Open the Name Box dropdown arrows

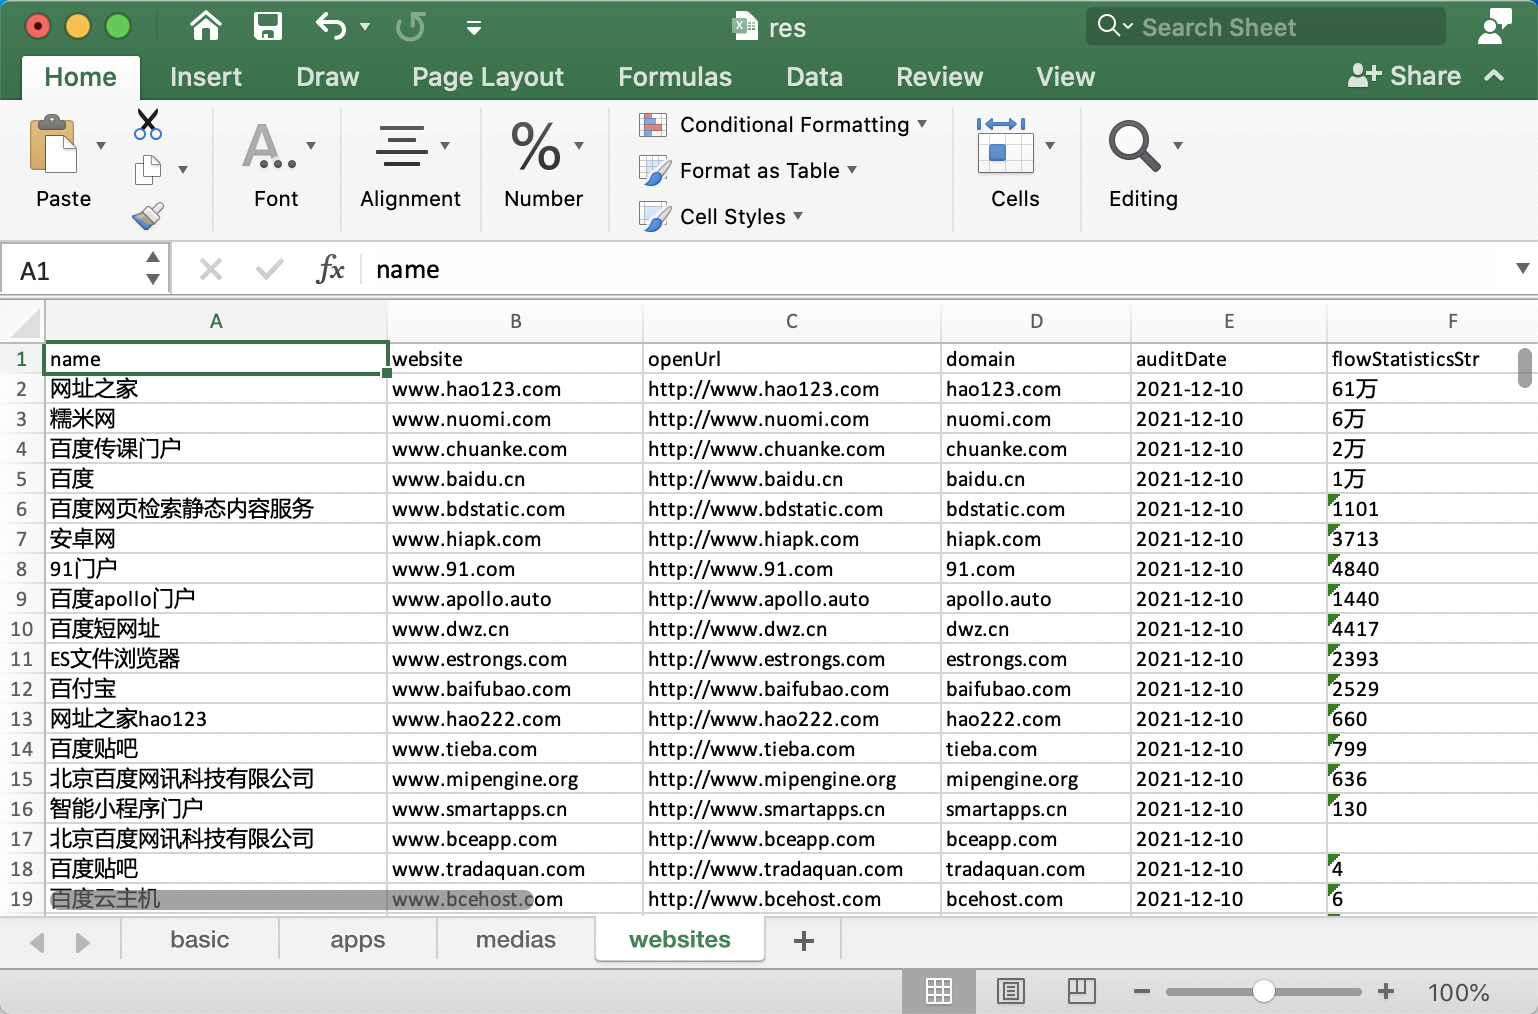(153, 269)
